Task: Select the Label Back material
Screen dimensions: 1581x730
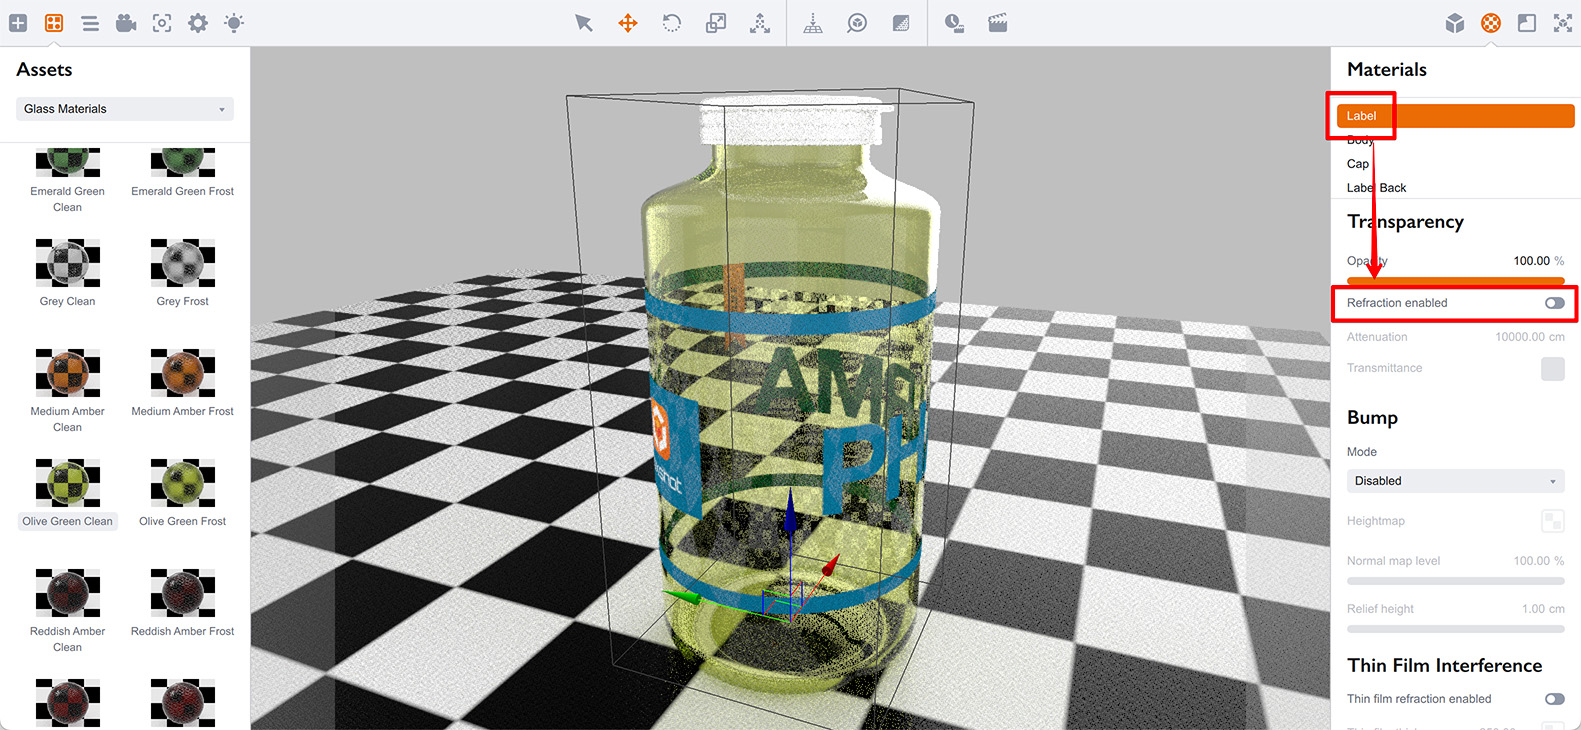Action: point(1376,188)
